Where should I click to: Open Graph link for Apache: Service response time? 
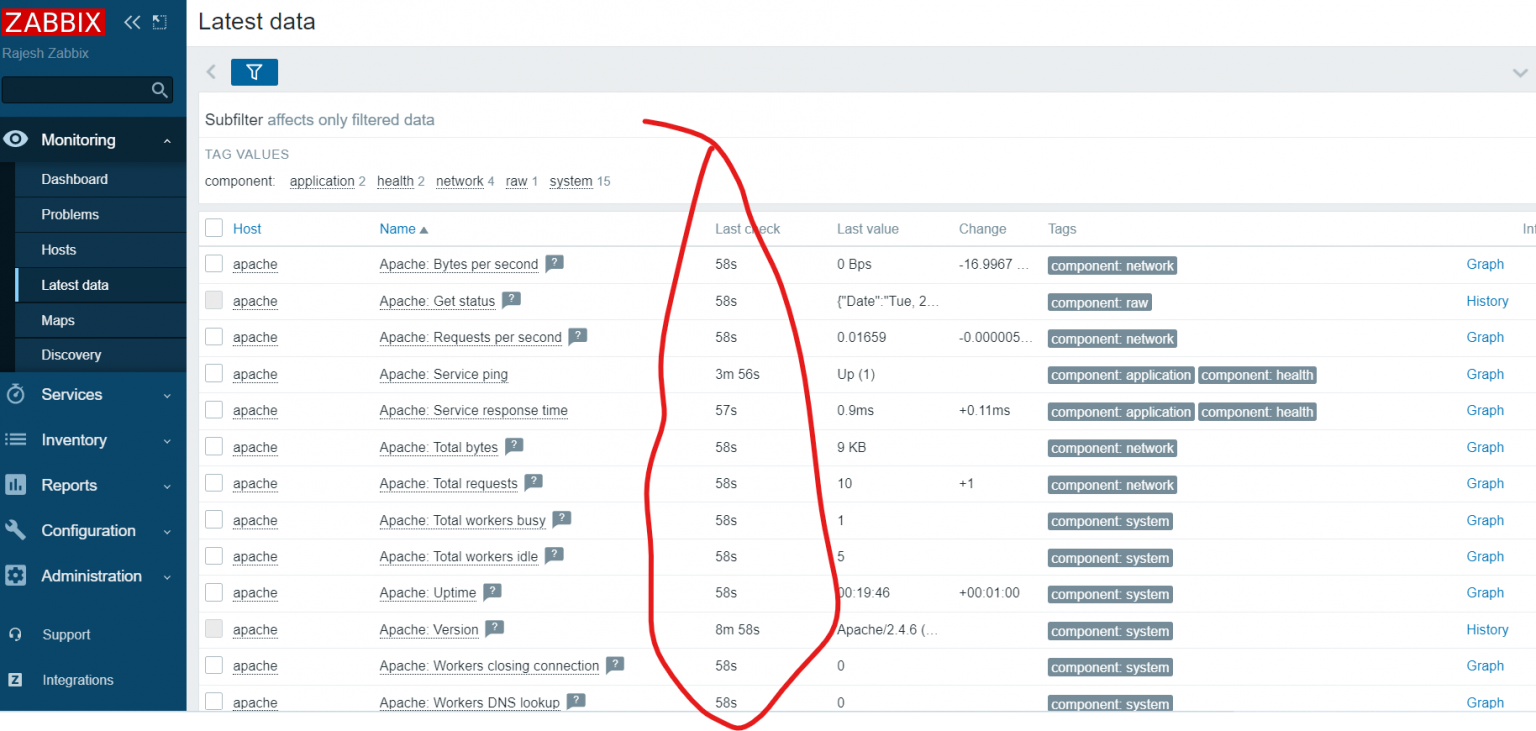point(1484,410)
